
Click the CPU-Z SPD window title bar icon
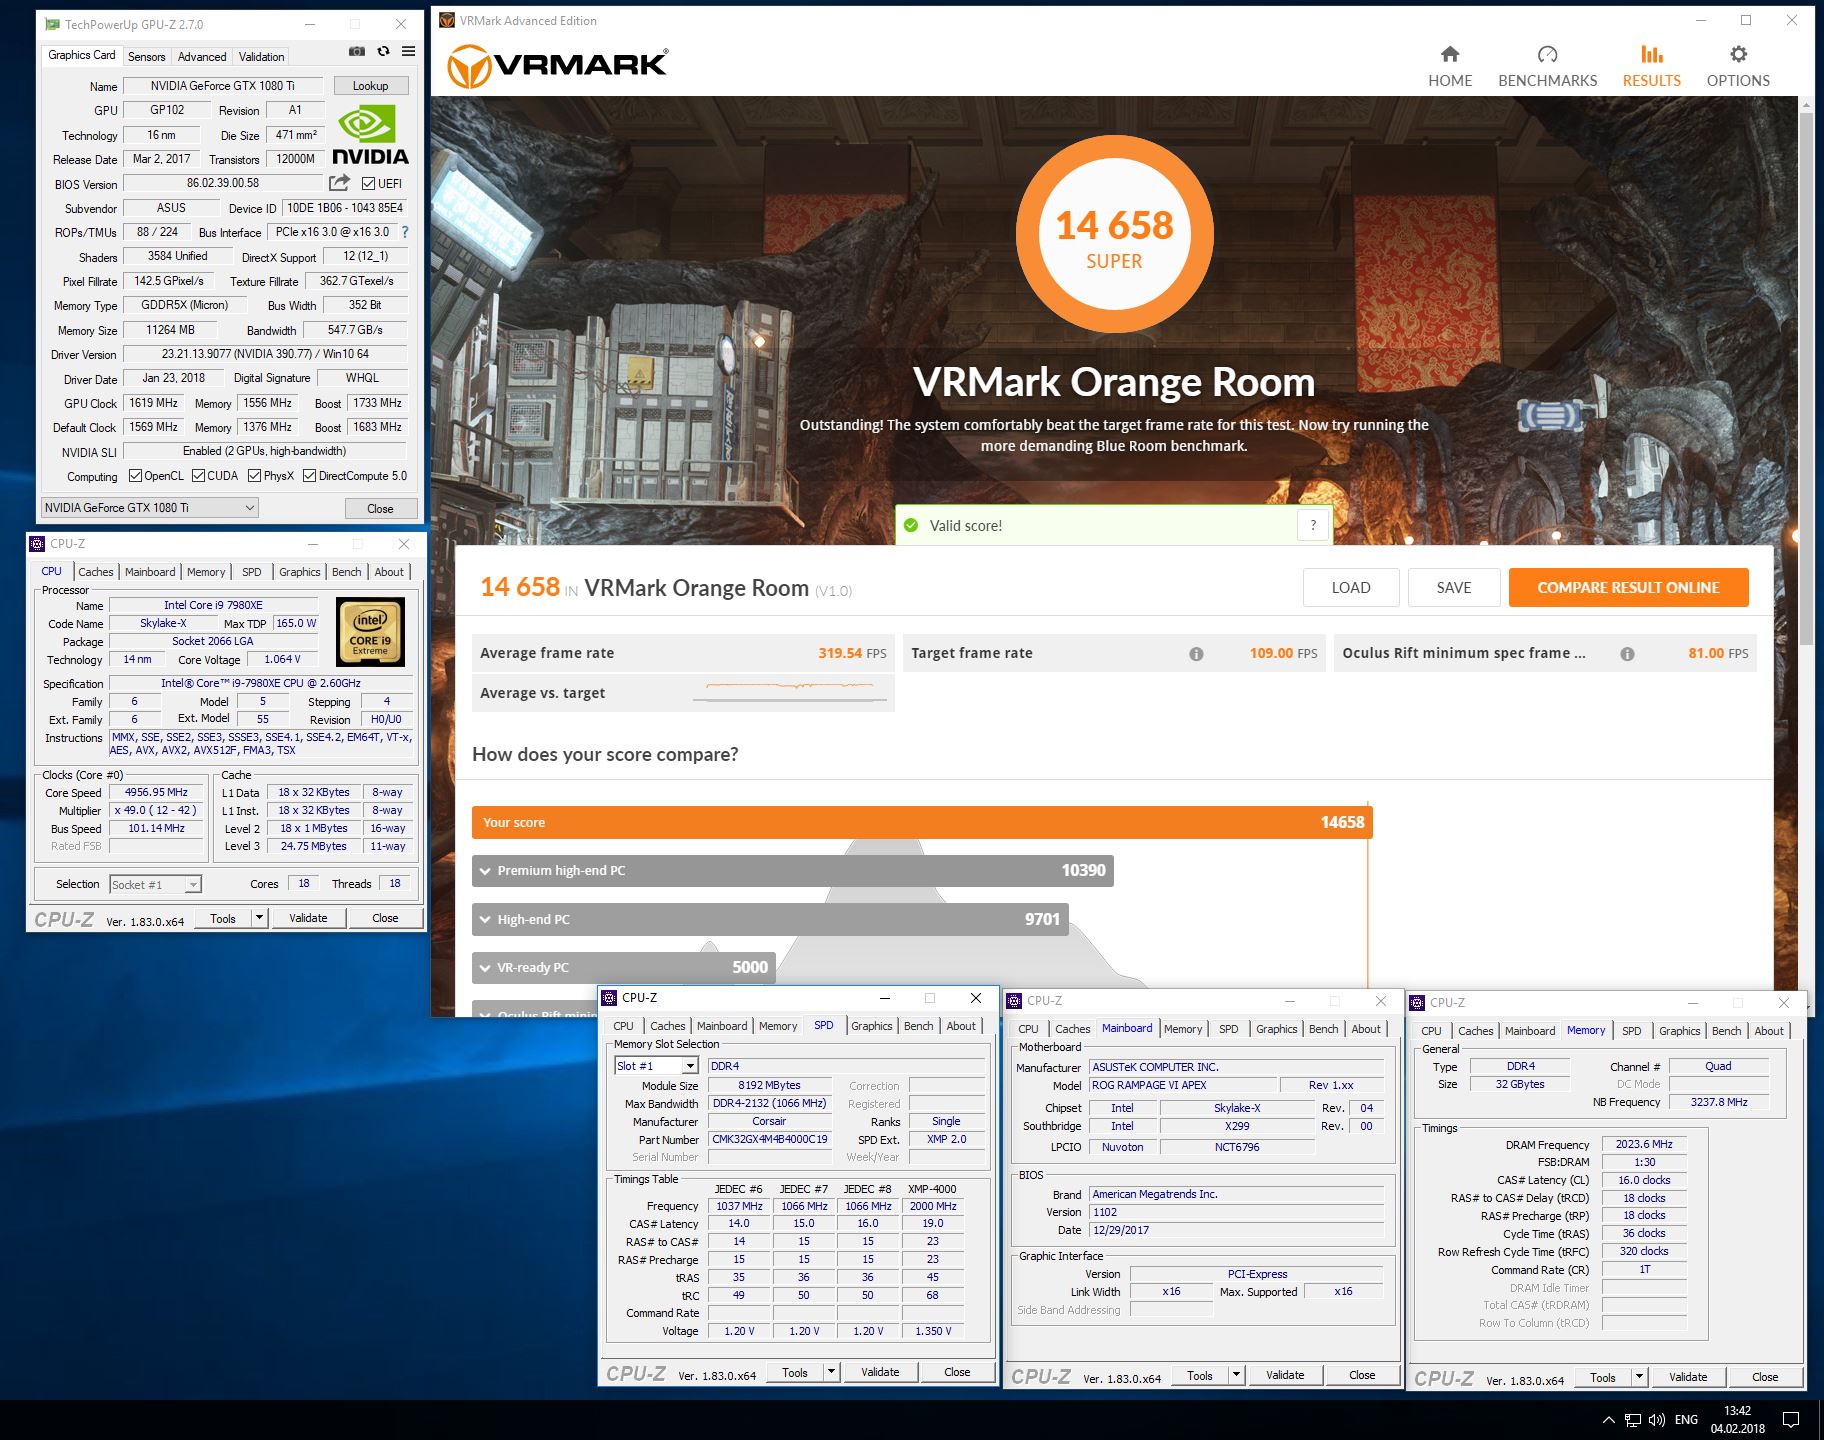tap(609, 997)
